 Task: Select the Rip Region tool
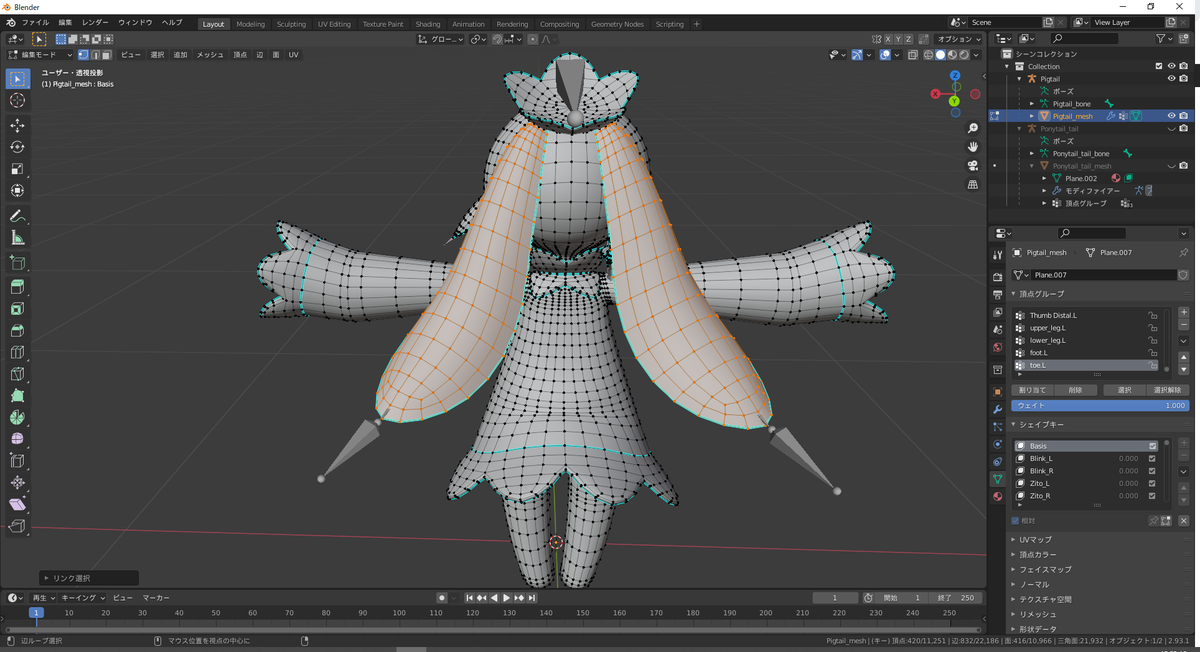pyautogui.click(x=17, y=527)
